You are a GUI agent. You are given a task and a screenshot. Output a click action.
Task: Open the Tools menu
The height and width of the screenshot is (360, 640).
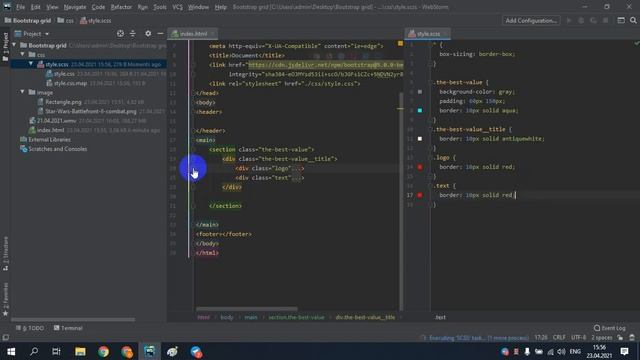click(160, 7)
